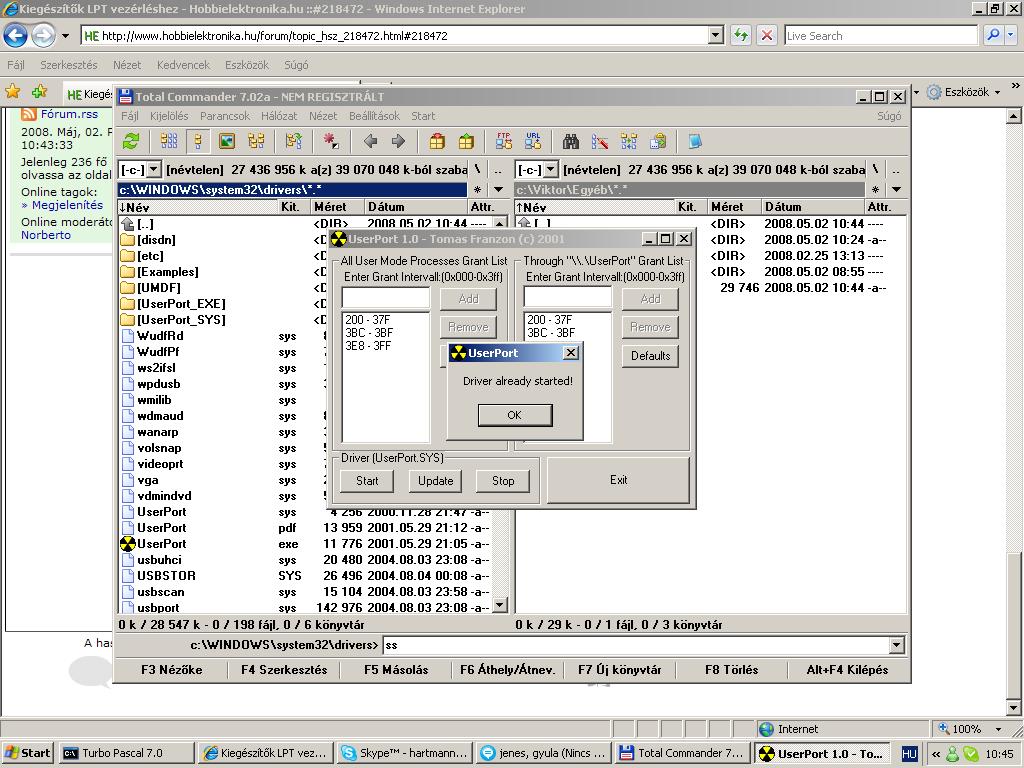Open left panel directory history arrow
The height and width of the screenshot is (768, 1024).
point(499,189)
